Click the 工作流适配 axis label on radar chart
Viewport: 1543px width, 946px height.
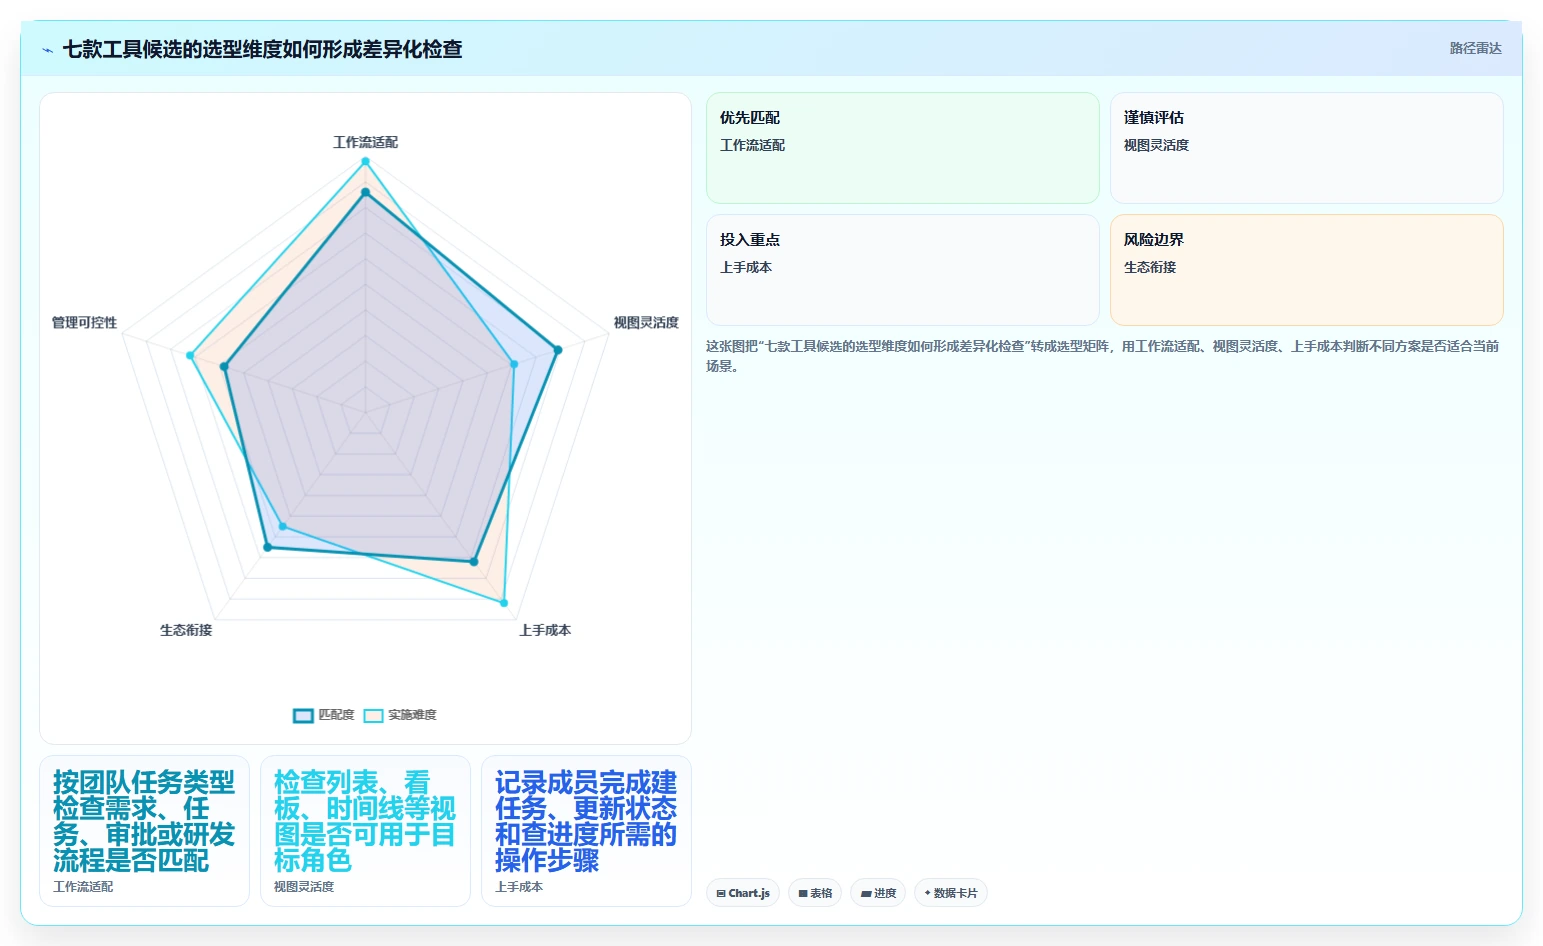pos(365,142)
